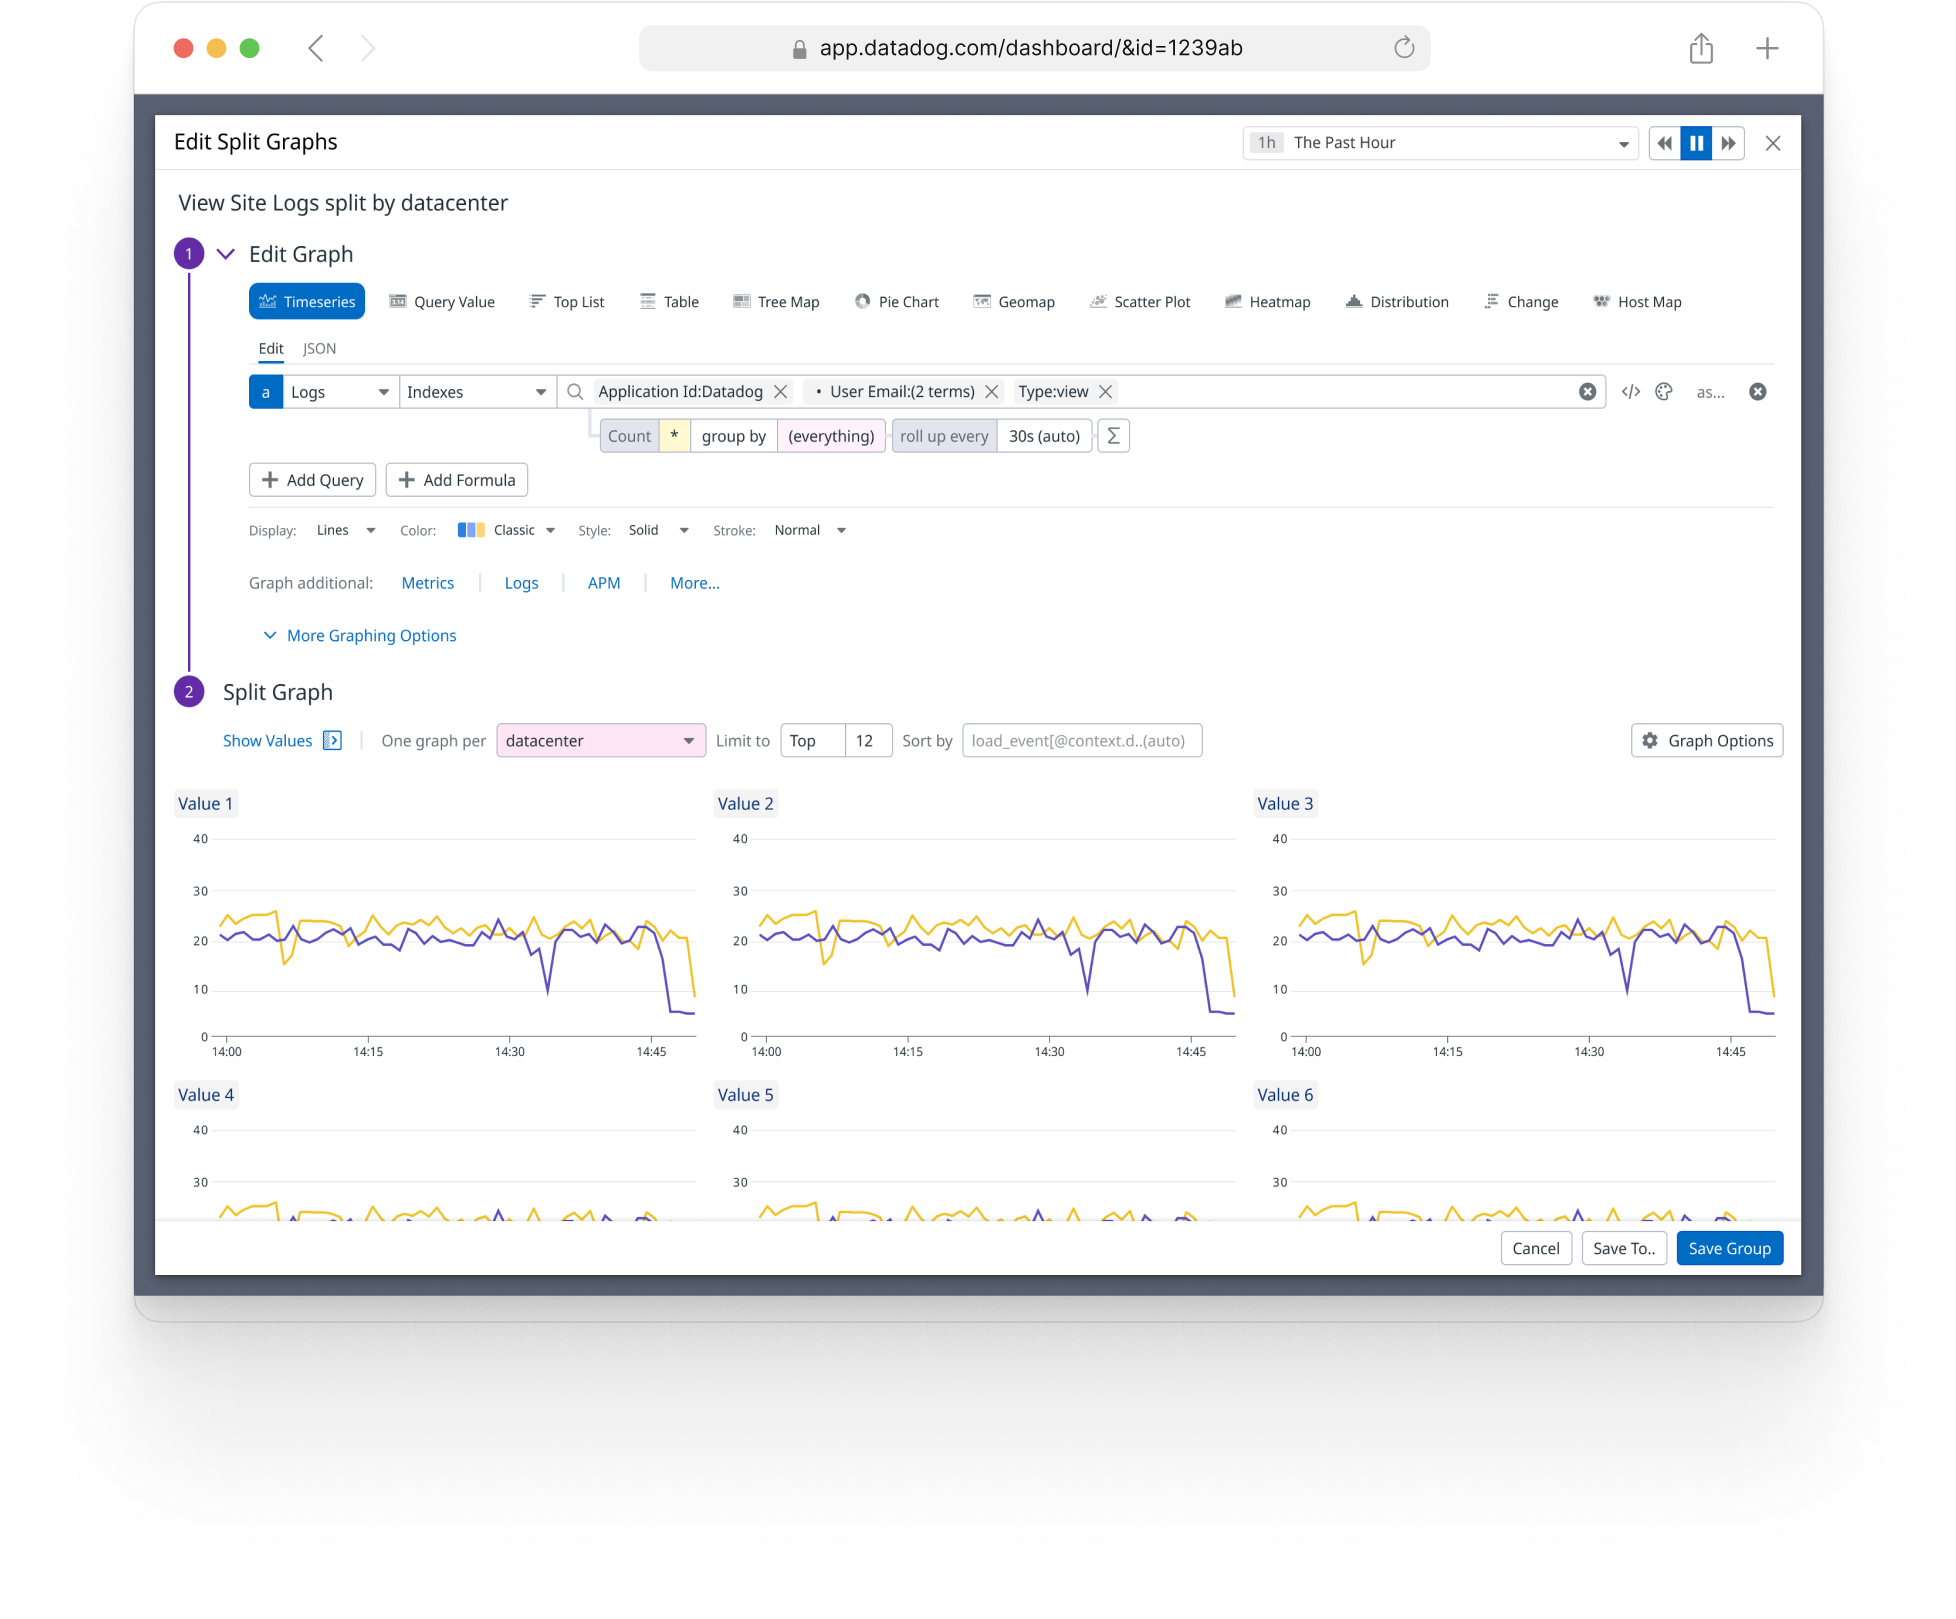Screen dimensions: 1956x1619
Task: Select the Pie Chart visualization
Action: click(897, 302)
